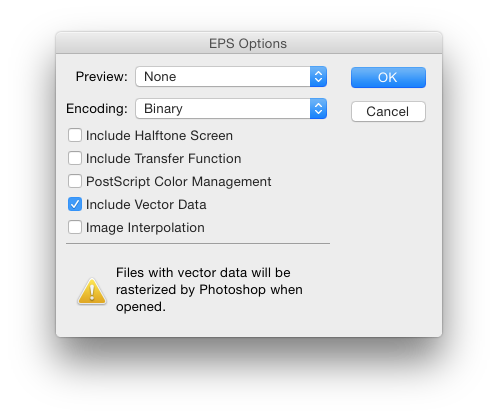Viewport: 498px width, 417px height.
Task: Click the Image Interpolation label text
Action: pyautogui.click(x=145, y=228)
